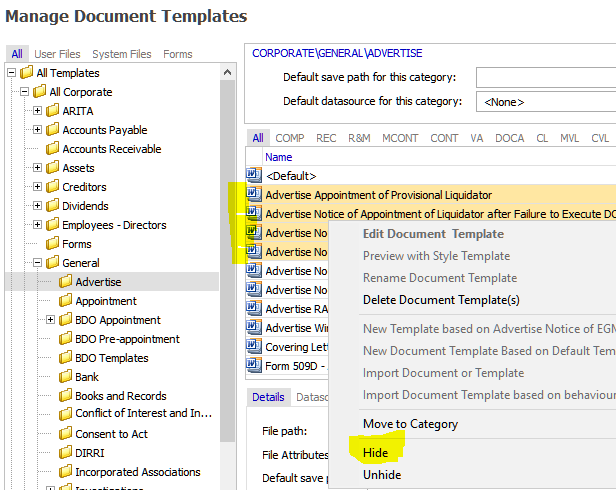
Task: Collapse the General folder node
Action: (x=38, y=263)
